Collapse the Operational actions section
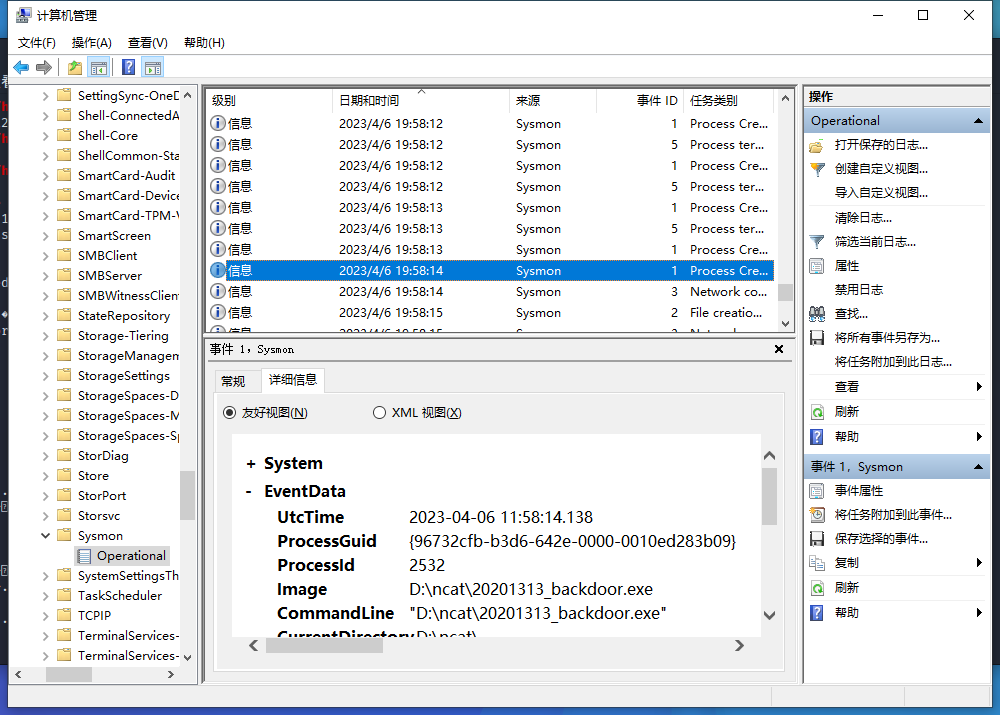Image resolution: width=1000 pixels, height=715 pixels. 978,121
